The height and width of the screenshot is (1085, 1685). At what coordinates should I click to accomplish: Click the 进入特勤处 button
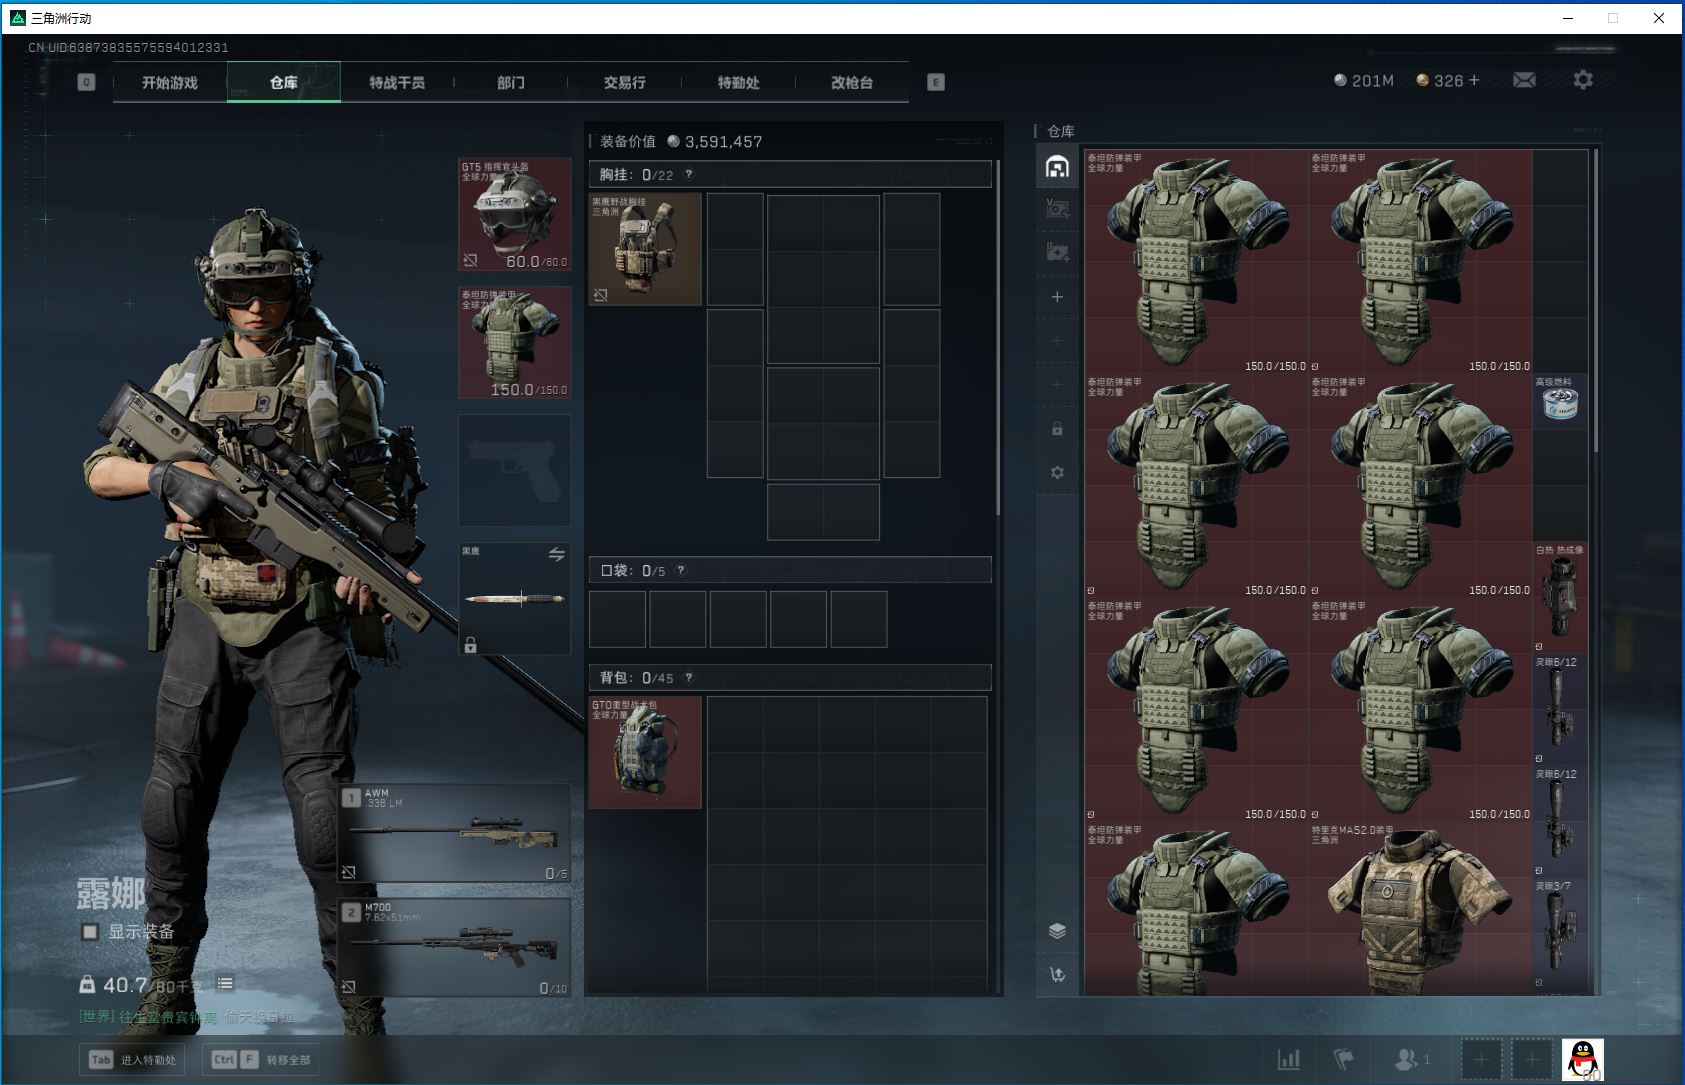[x=133, y=1060]
